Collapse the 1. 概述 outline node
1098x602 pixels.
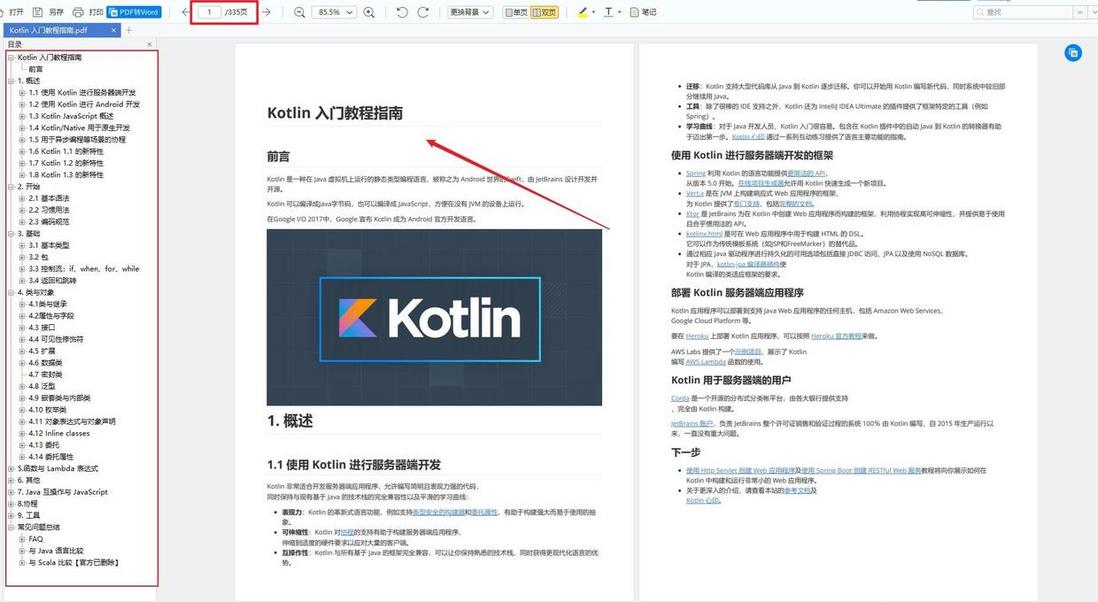tap(11, 81)
